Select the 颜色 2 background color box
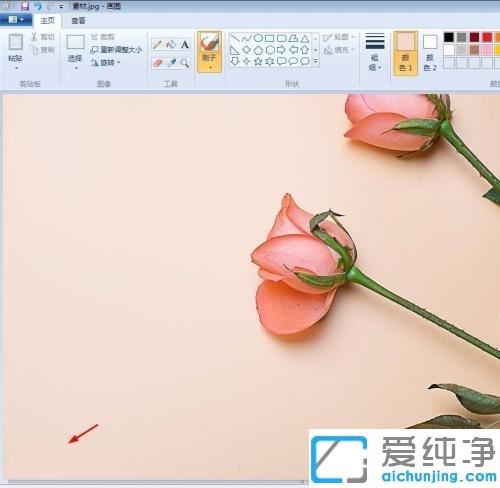Screen dimensions: 500x488 [x=430, y=53]
